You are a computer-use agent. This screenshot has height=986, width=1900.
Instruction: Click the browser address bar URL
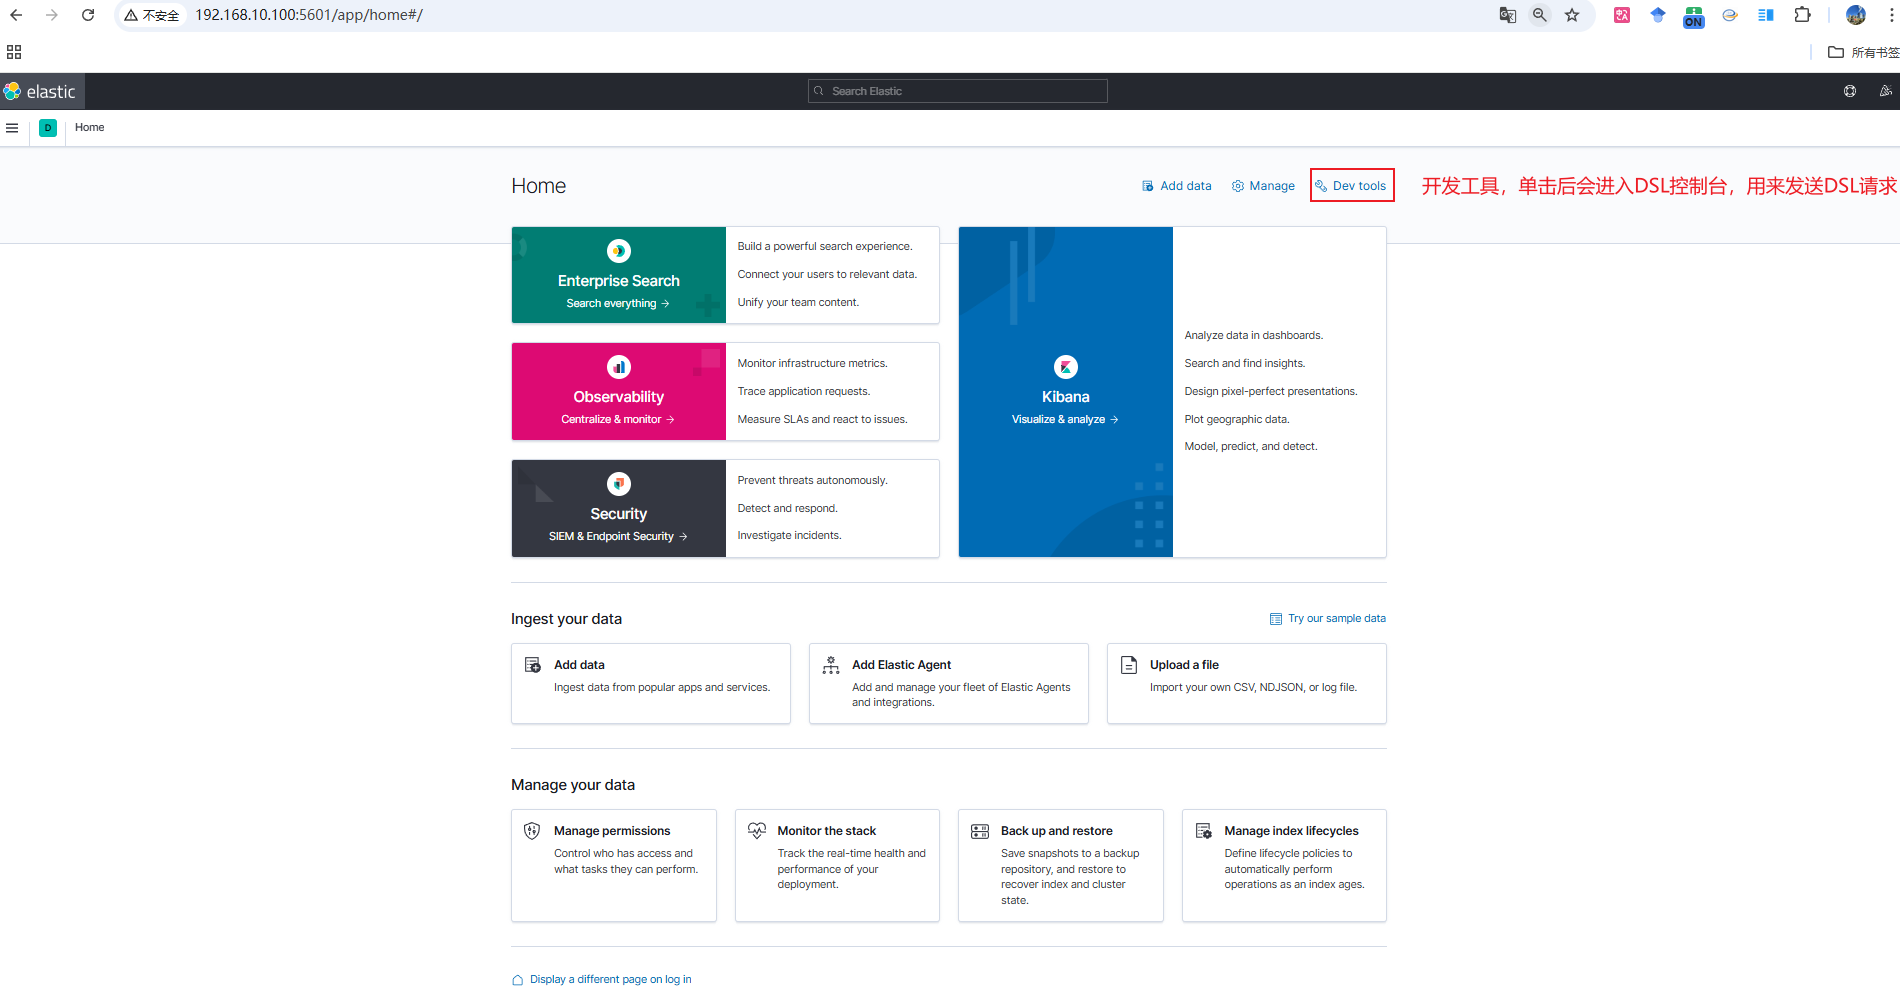(x=309, y=15)
